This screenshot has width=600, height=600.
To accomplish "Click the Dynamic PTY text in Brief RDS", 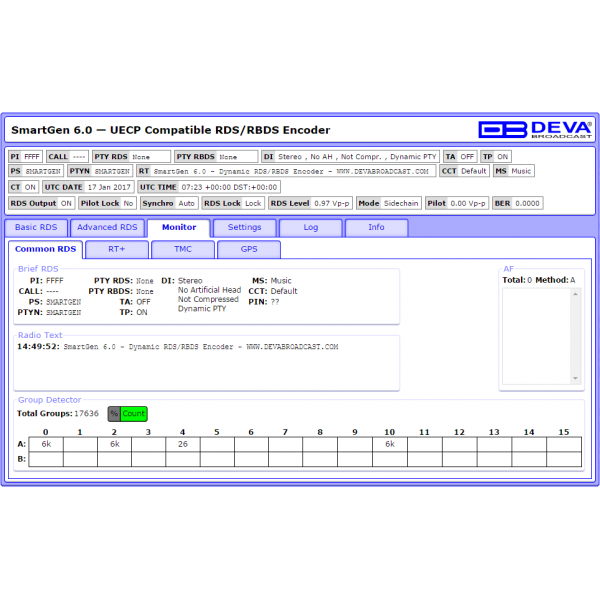I will click(202, 309).
